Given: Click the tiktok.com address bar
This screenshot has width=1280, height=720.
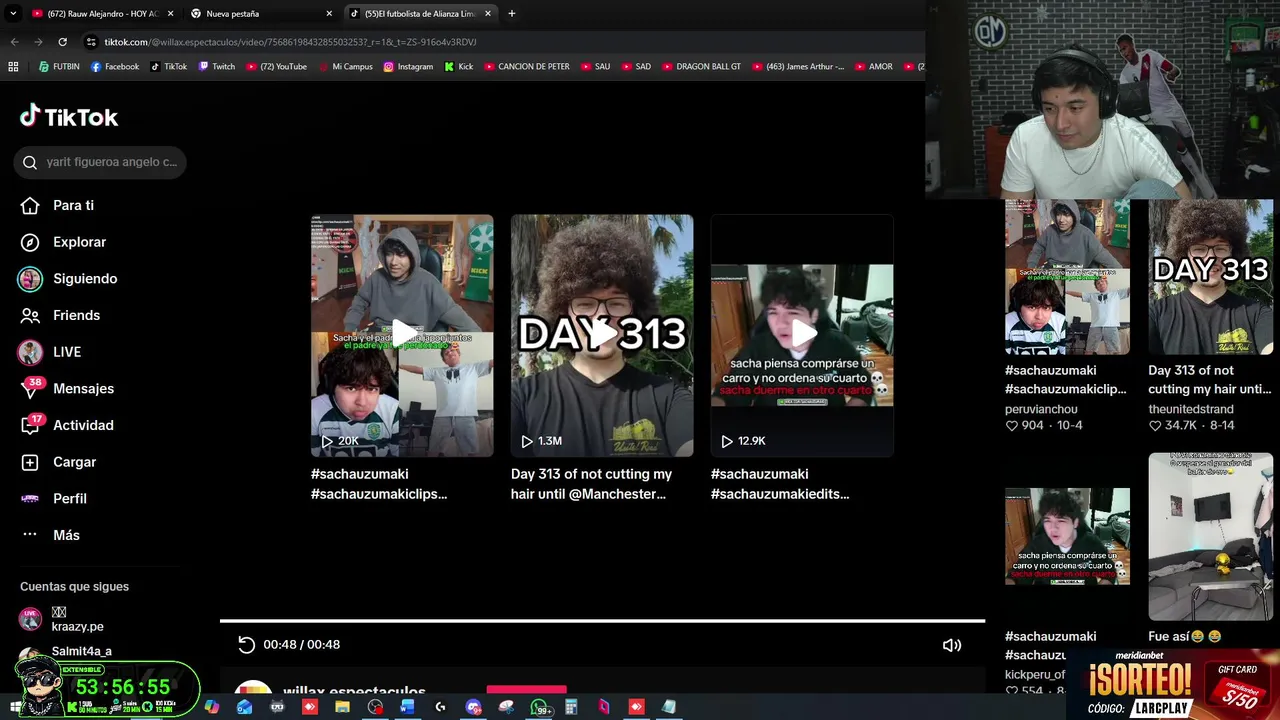Looking at the screenshot, I should [x=500, y=42].
